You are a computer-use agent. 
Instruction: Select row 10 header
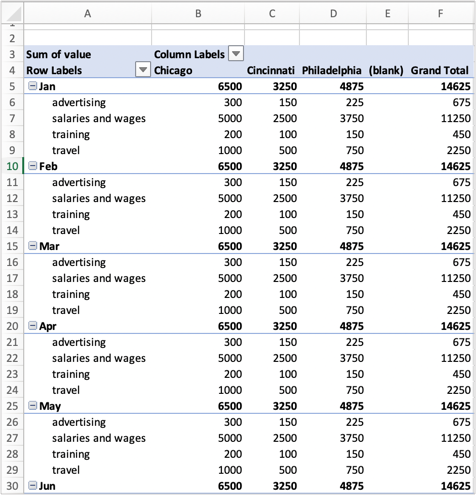[x=12, y=166]
